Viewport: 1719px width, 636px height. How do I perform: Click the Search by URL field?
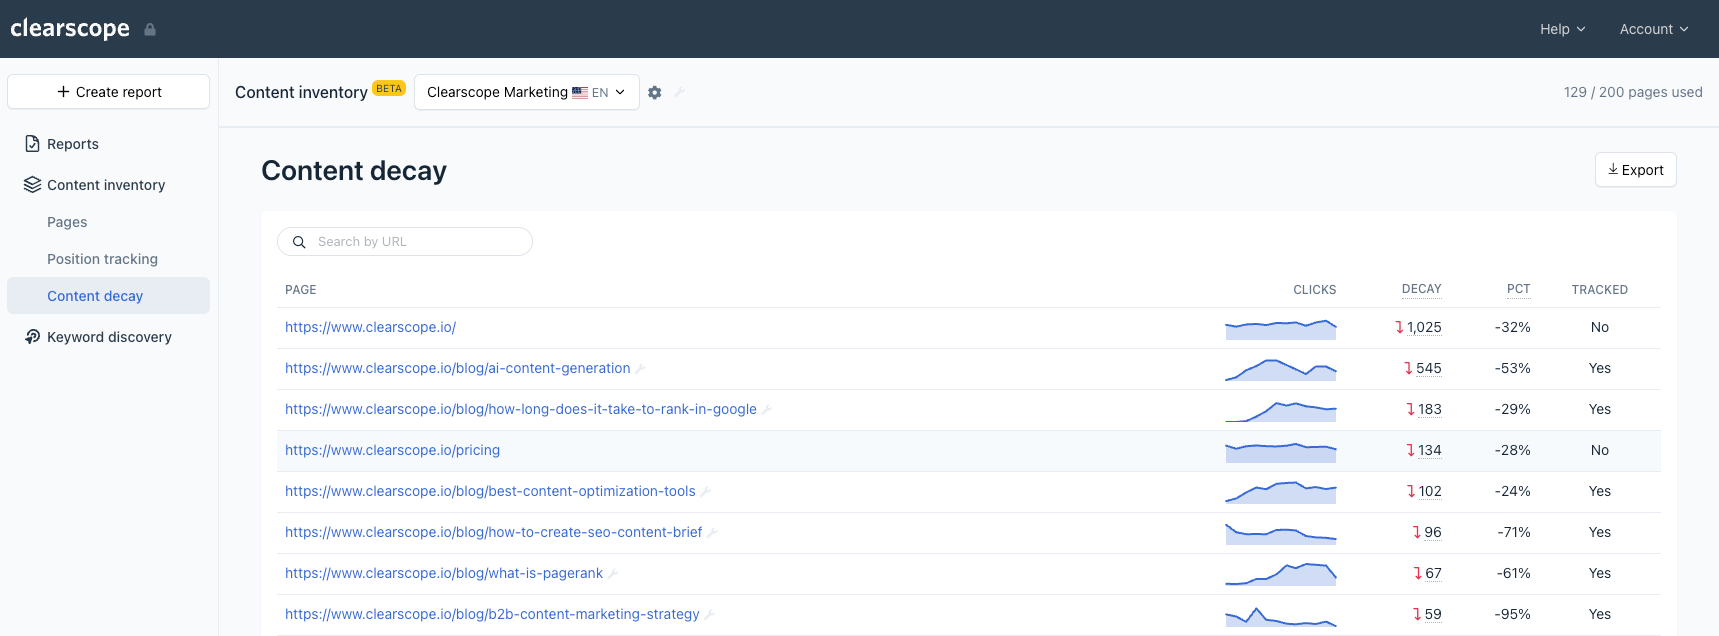(x=405, y=242)
